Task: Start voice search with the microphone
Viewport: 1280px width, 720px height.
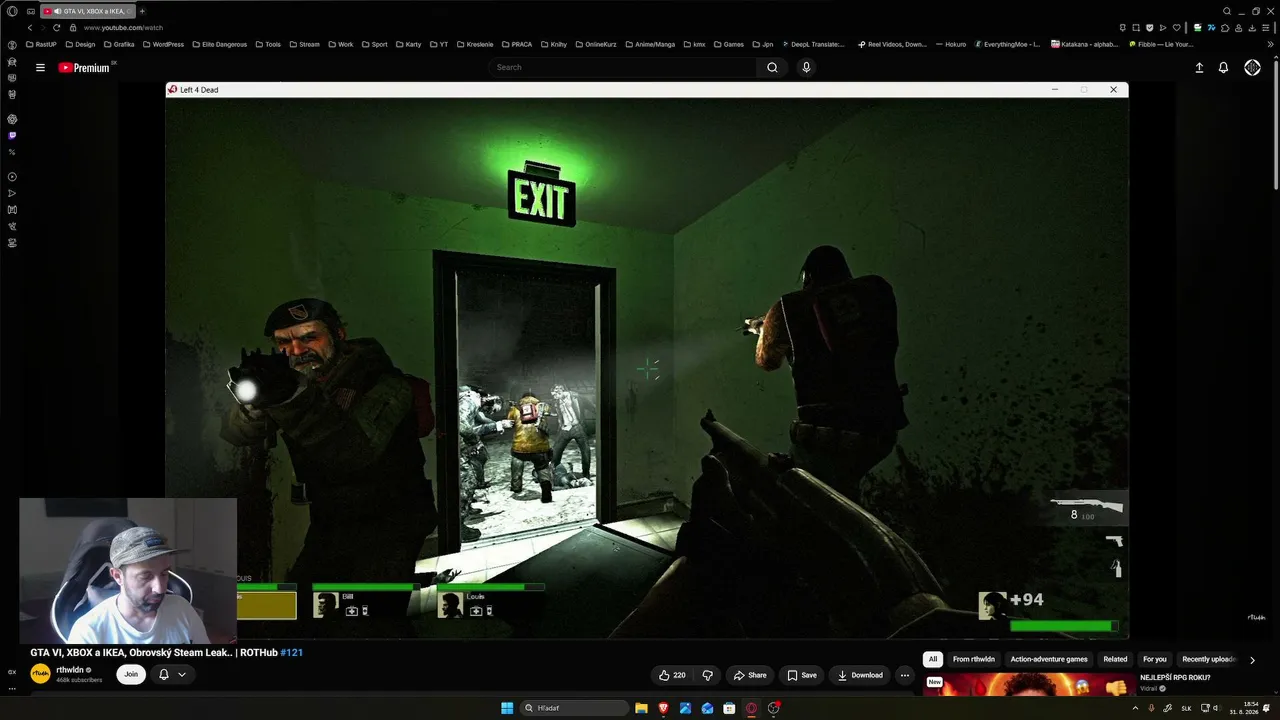Action: pyautogui.click(x=806, y=67)
